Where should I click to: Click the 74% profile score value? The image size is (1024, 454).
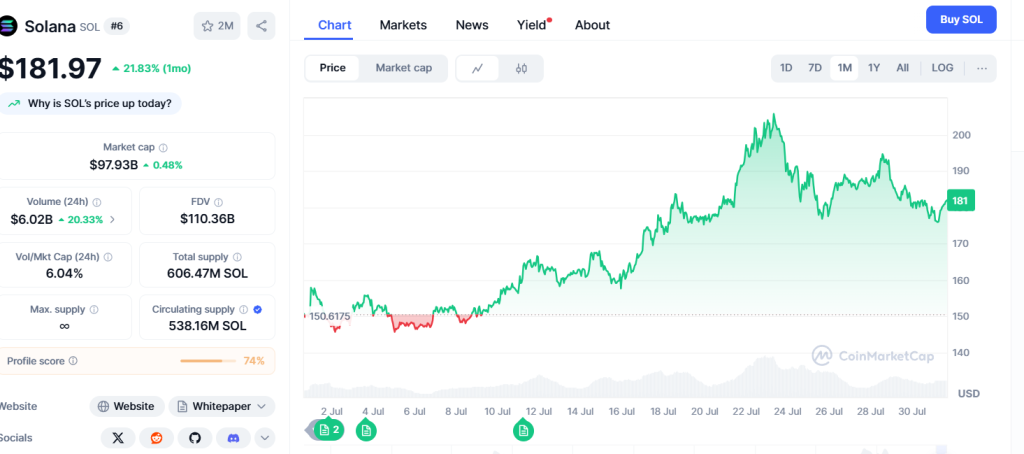click(x=254, y=361)
